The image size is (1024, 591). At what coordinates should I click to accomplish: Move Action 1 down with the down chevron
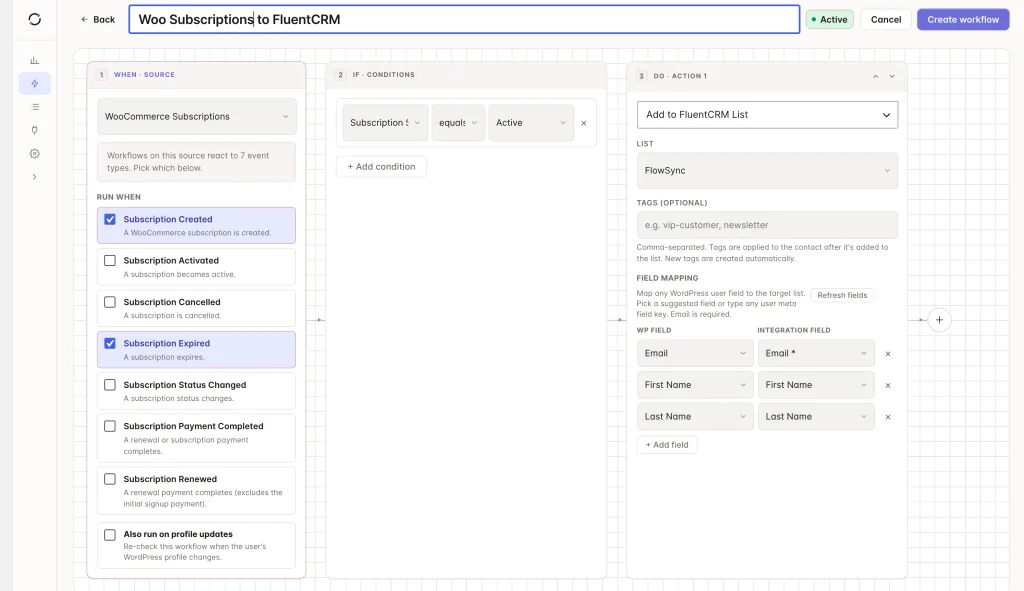[x=892, y=76]
